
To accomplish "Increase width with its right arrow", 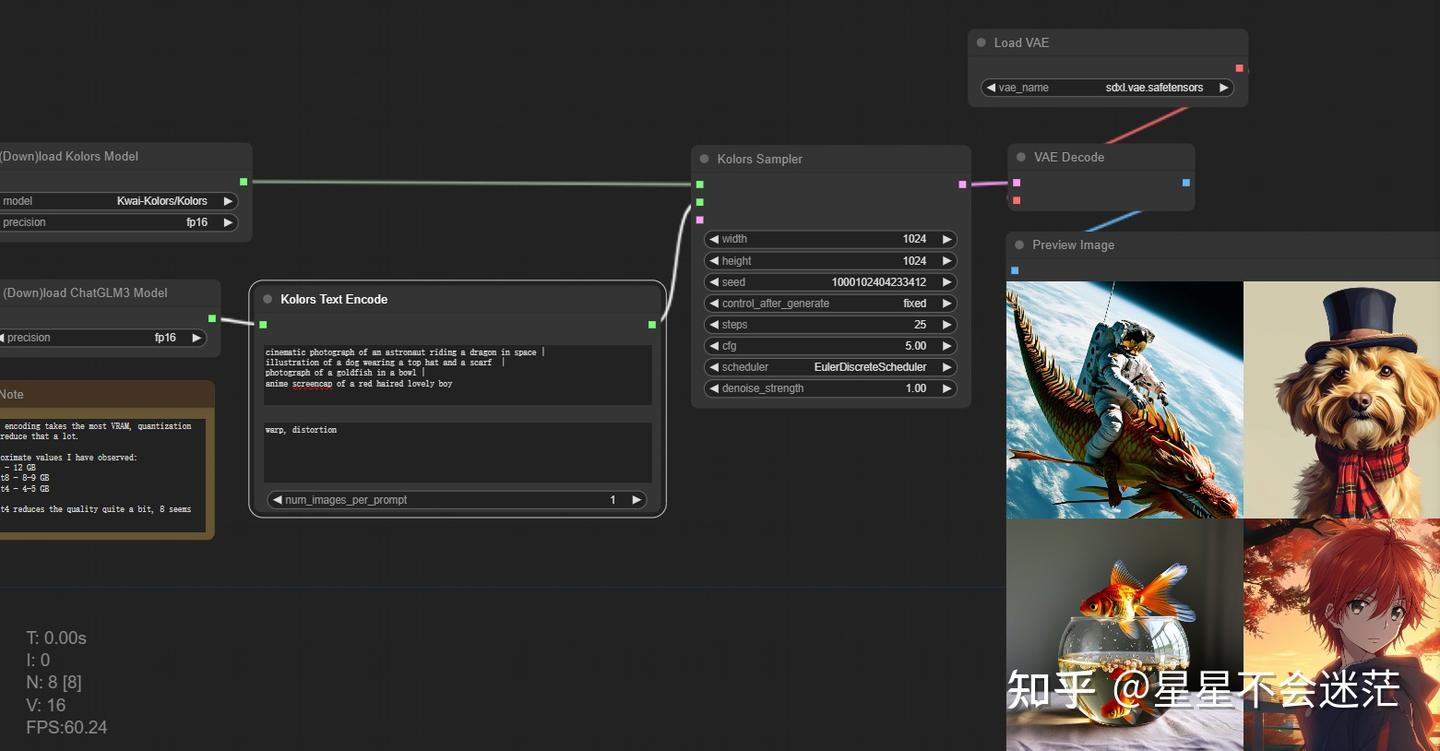I will [946, 239].
